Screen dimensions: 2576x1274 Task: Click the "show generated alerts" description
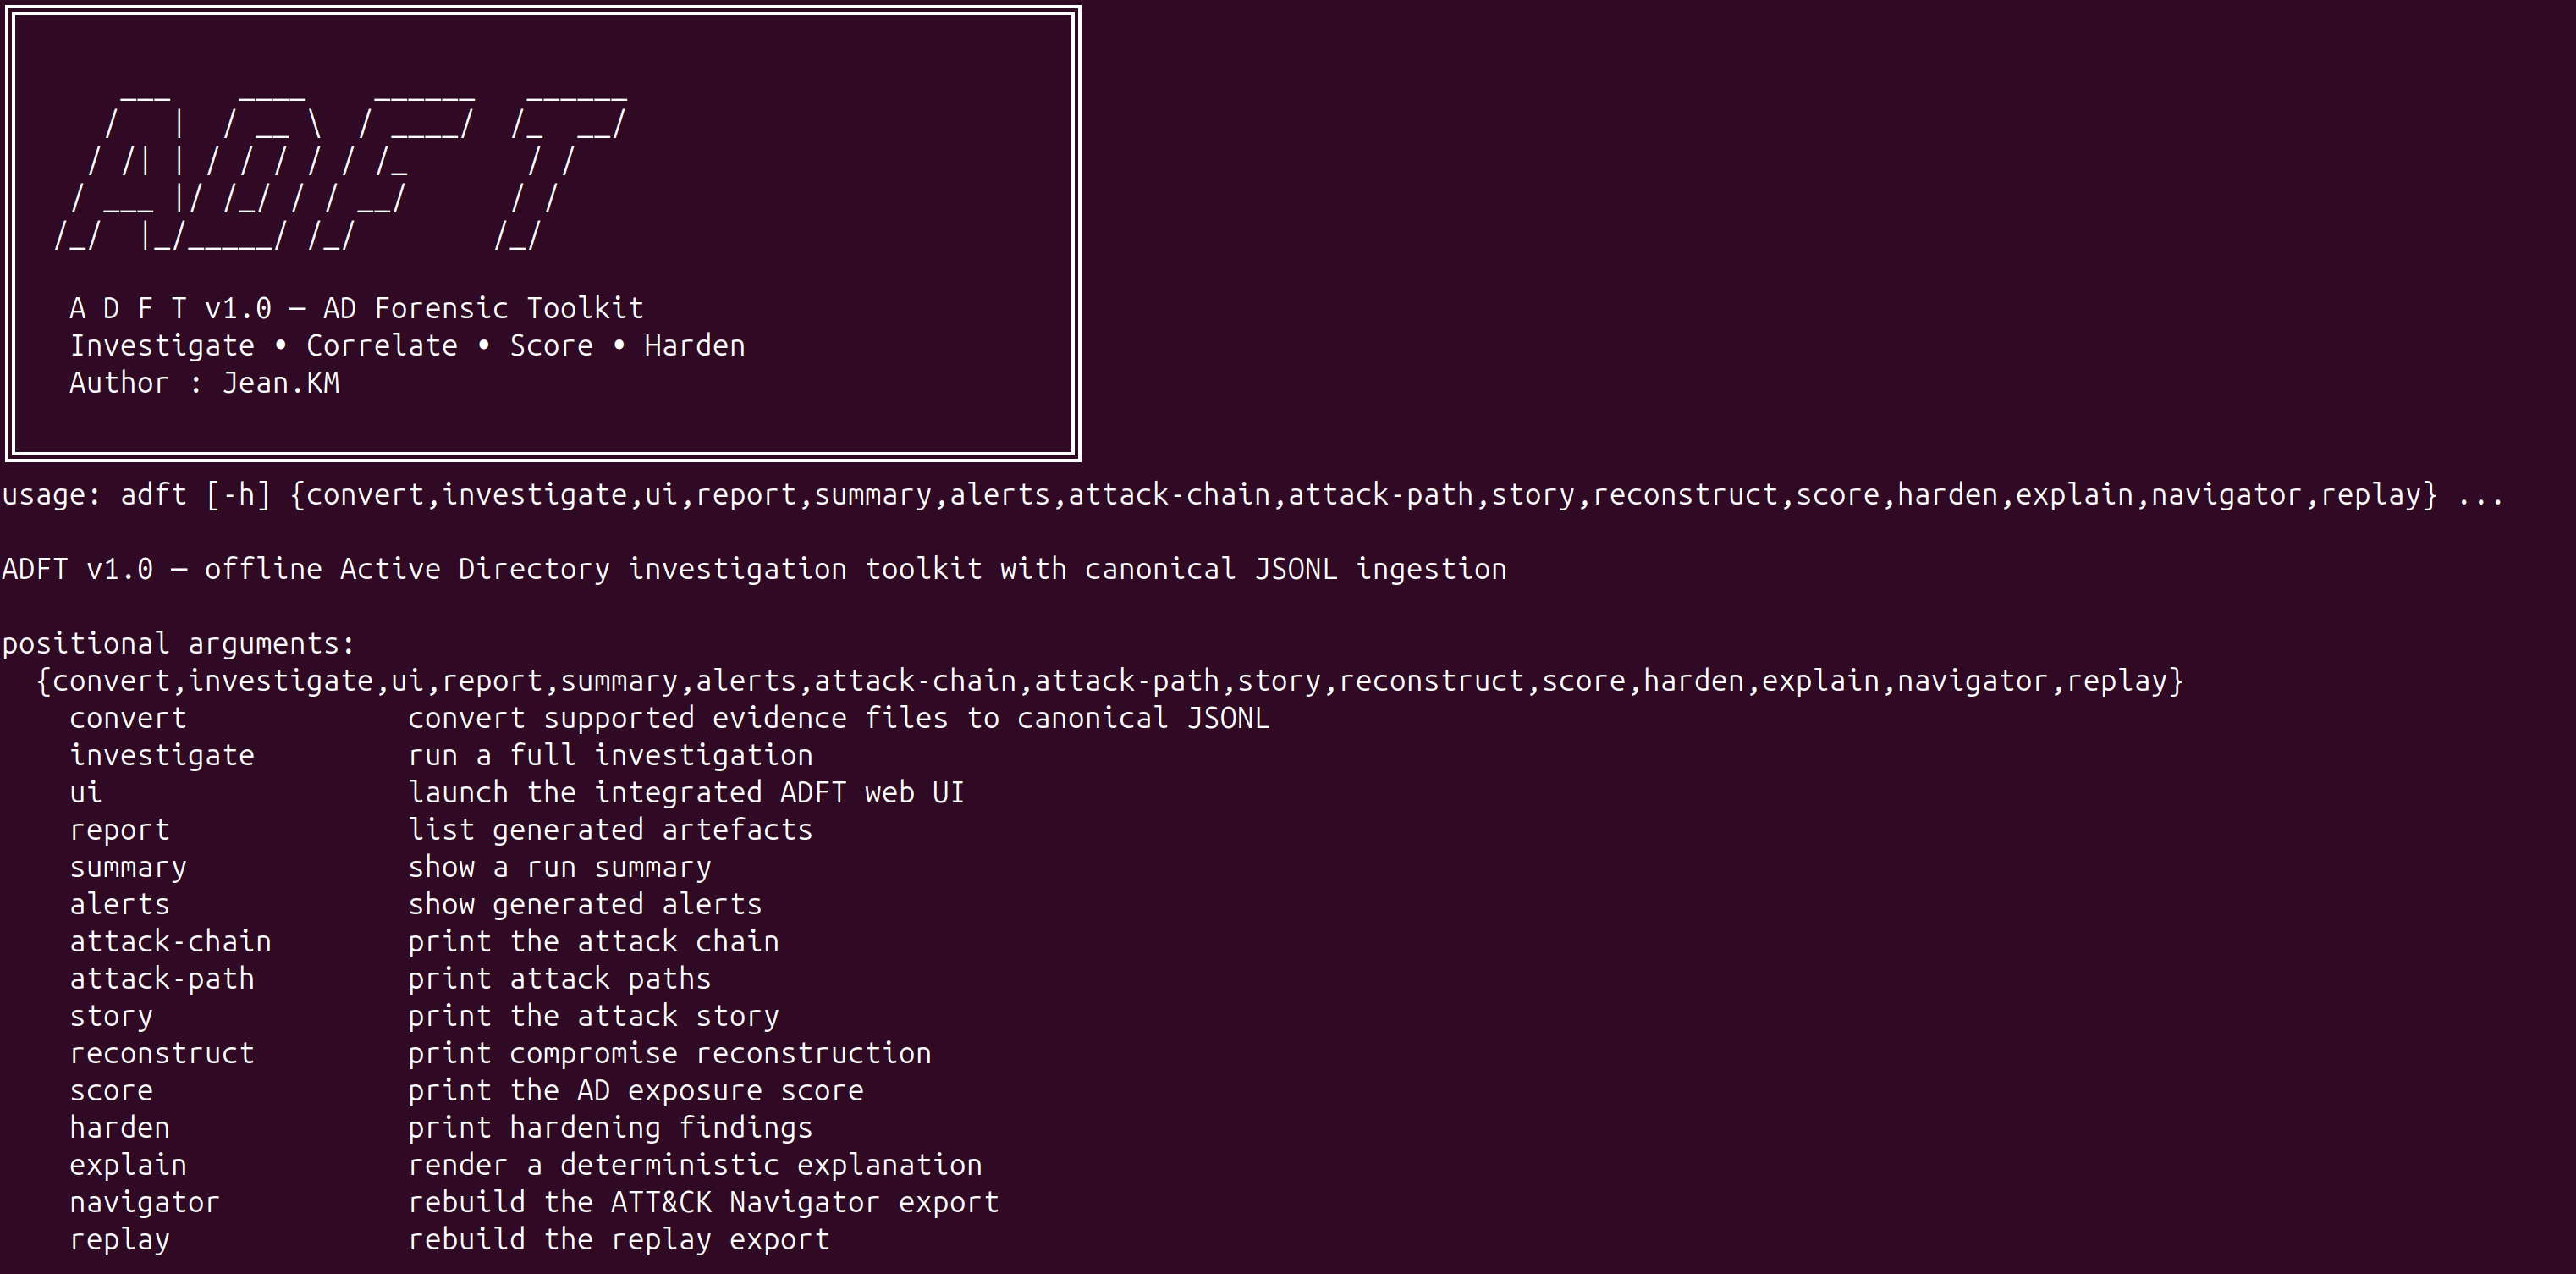pos(584,904)
